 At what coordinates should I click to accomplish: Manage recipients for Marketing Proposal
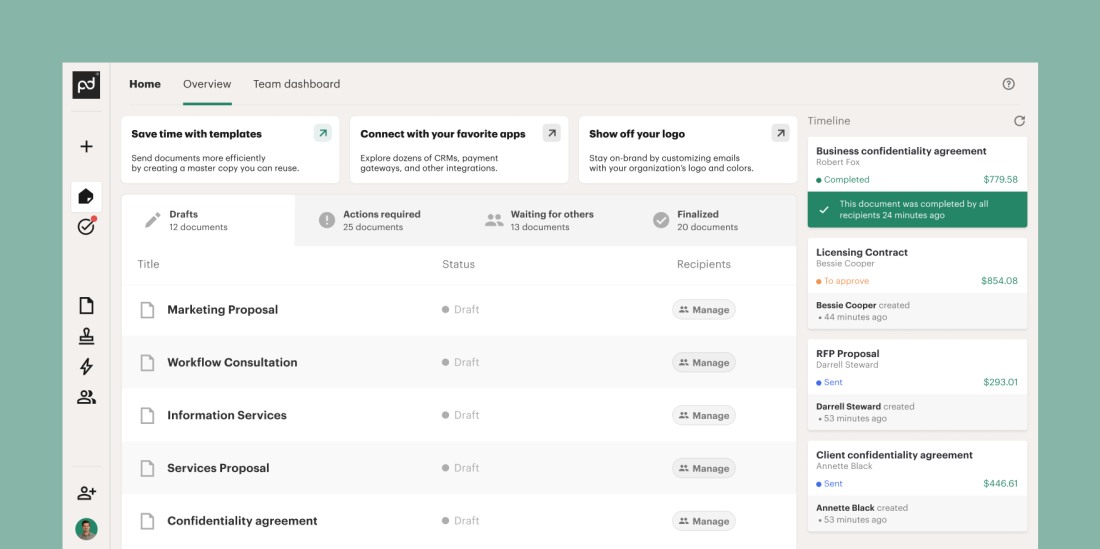(x=704, y=310)
